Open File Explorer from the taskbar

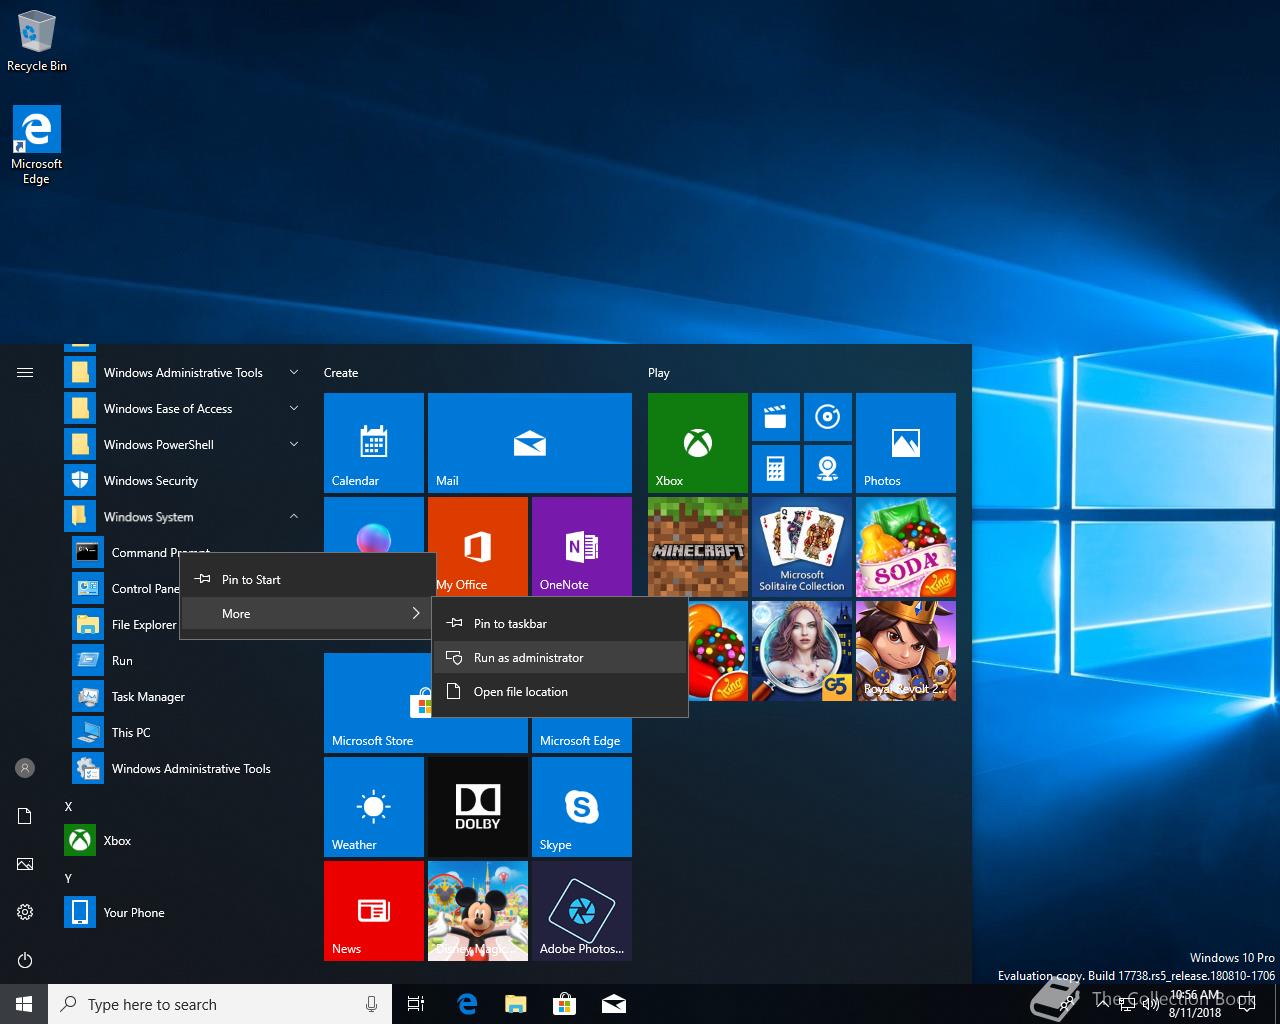coord(515,1004)
